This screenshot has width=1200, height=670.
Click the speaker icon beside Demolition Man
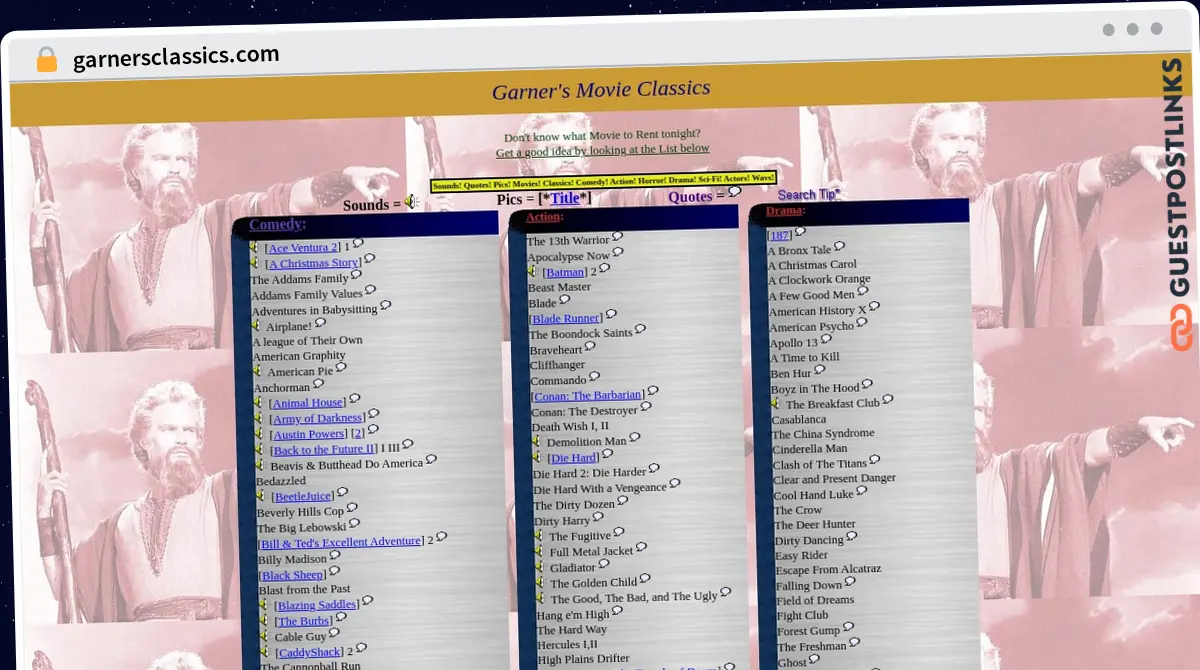pyautogui.click(x=536, y=441)
